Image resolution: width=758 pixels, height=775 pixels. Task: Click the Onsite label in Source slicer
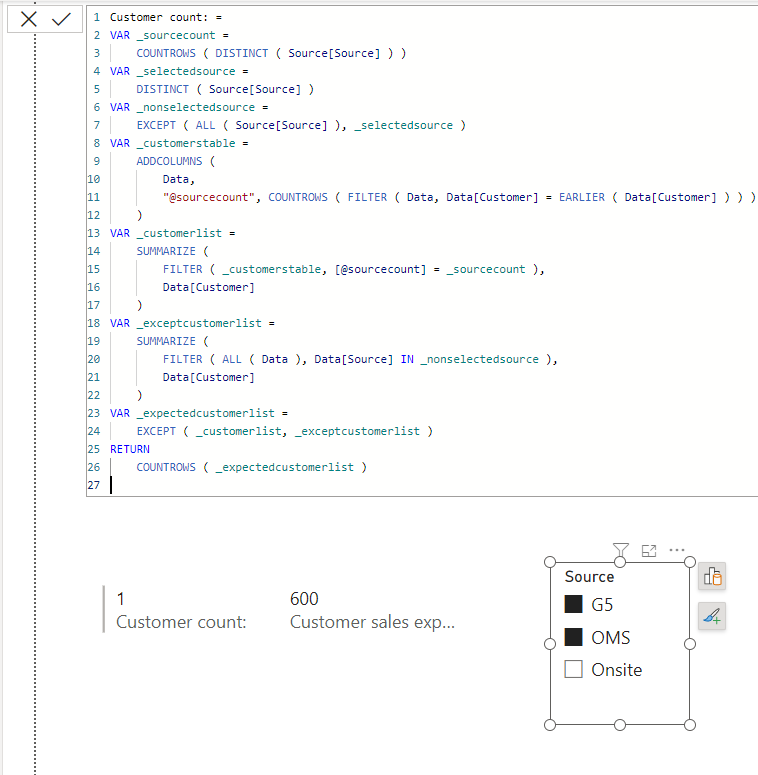[617, 670]
